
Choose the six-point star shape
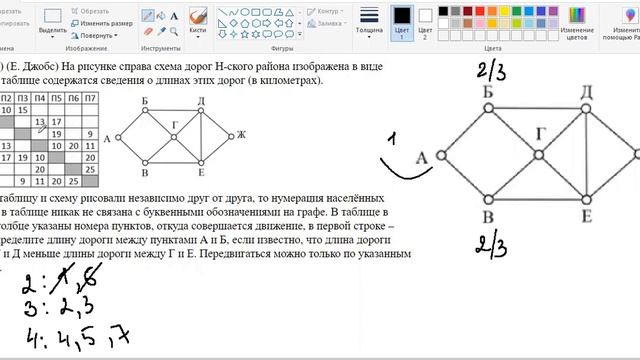(x=256, y=34)
